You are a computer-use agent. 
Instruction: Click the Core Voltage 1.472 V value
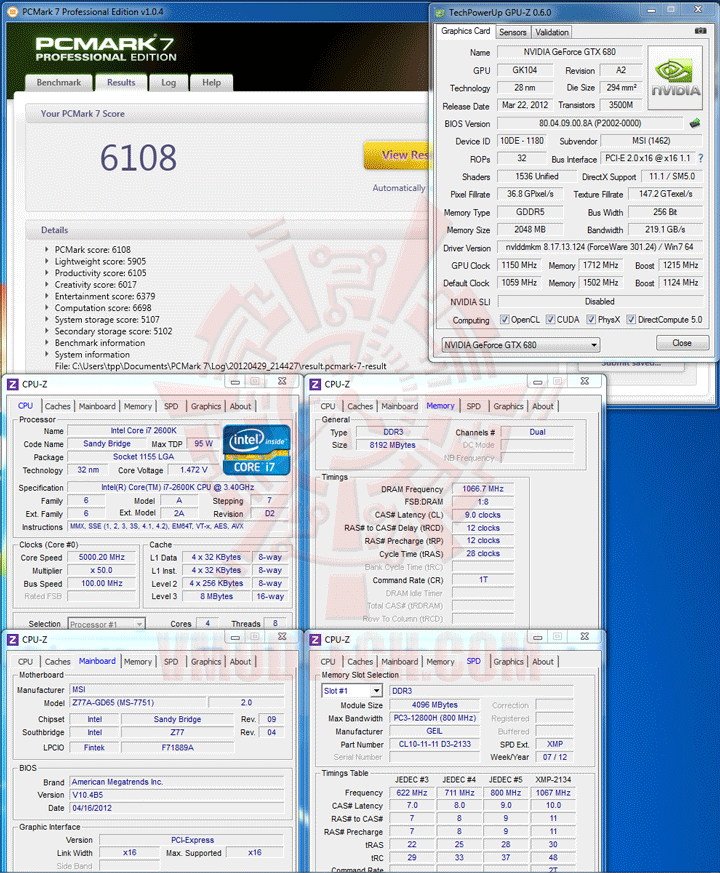[193, 470]
